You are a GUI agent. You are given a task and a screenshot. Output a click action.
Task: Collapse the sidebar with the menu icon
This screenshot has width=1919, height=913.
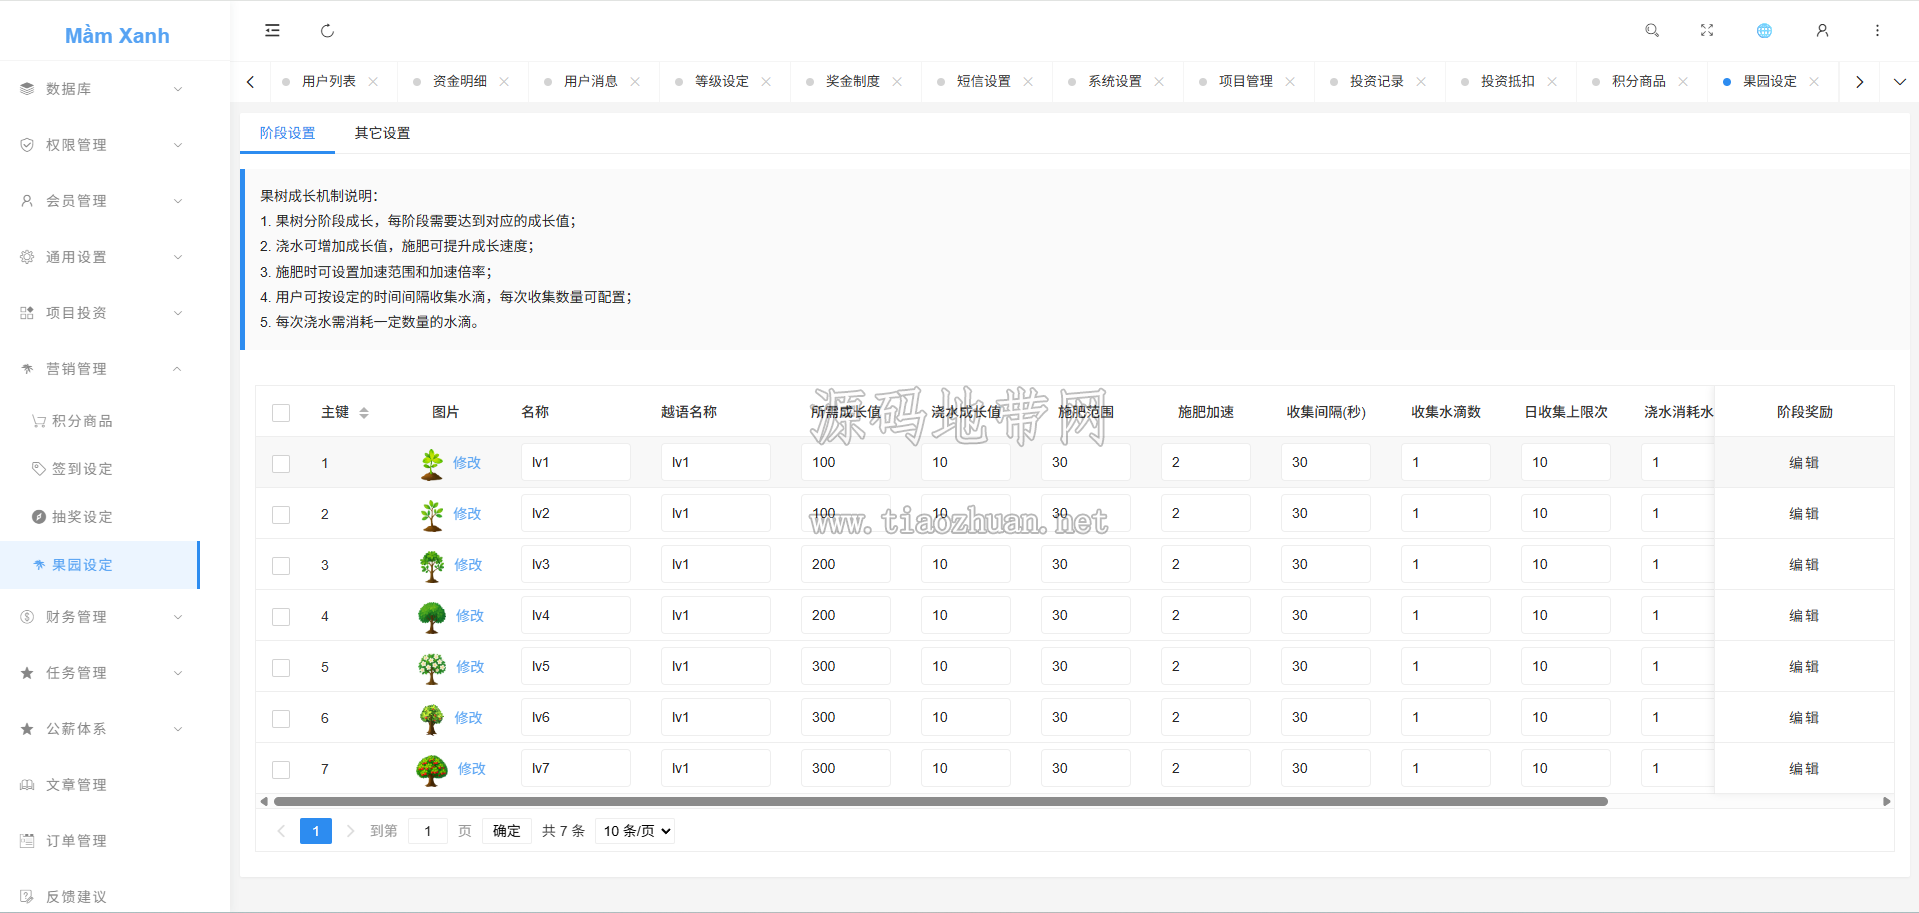272,31
